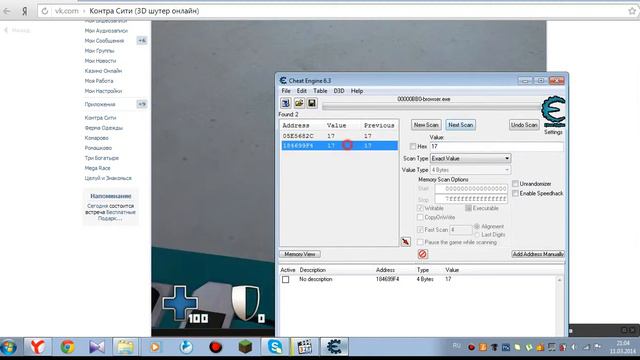Click the Undo Scan button

(x=524, y=125)
